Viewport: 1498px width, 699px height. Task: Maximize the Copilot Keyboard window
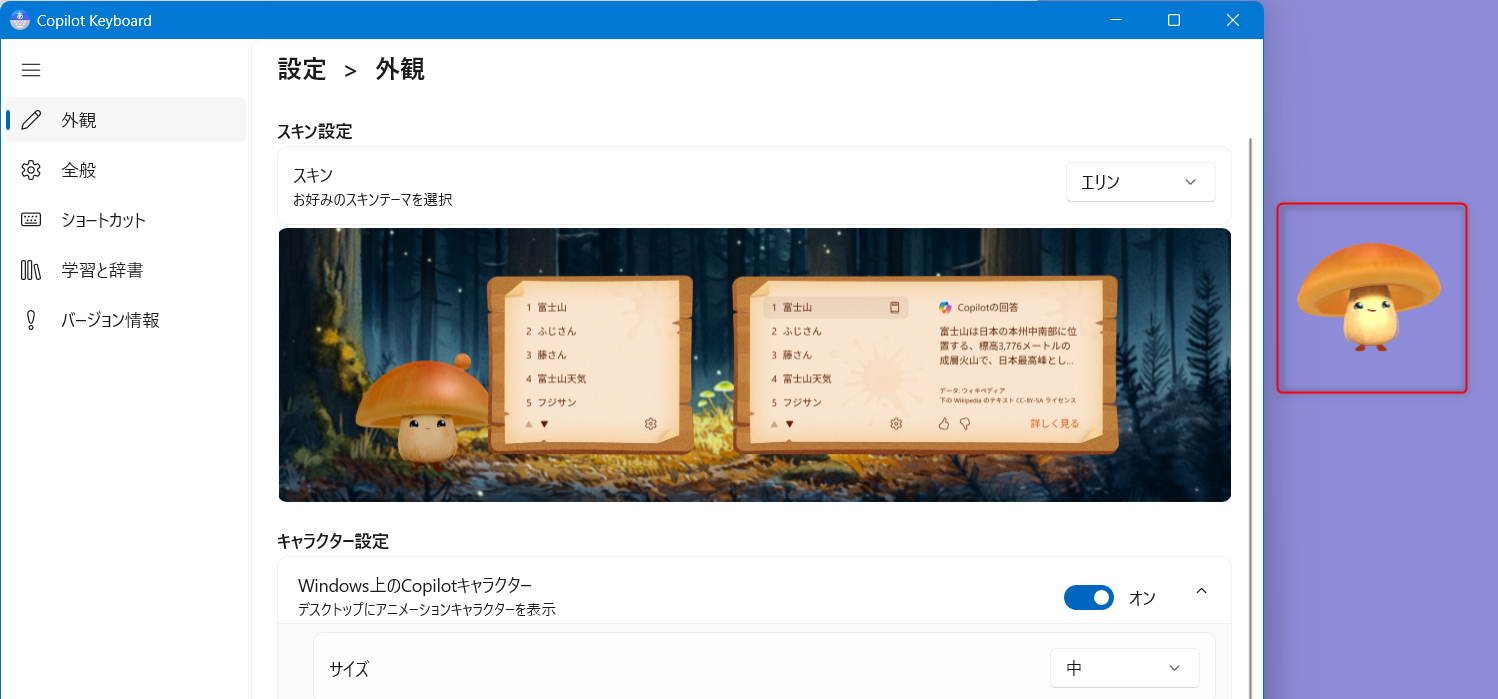(1174, 20)
